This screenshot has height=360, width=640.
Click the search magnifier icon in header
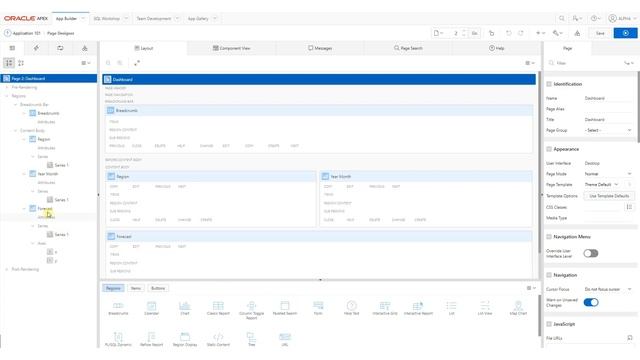562,18
